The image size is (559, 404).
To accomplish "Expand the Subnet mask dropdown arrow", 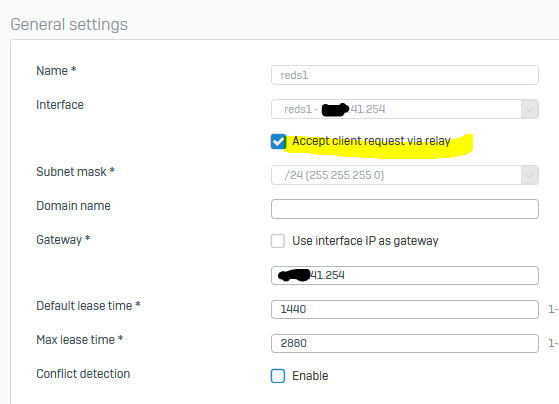I will (x=529, y=175).
